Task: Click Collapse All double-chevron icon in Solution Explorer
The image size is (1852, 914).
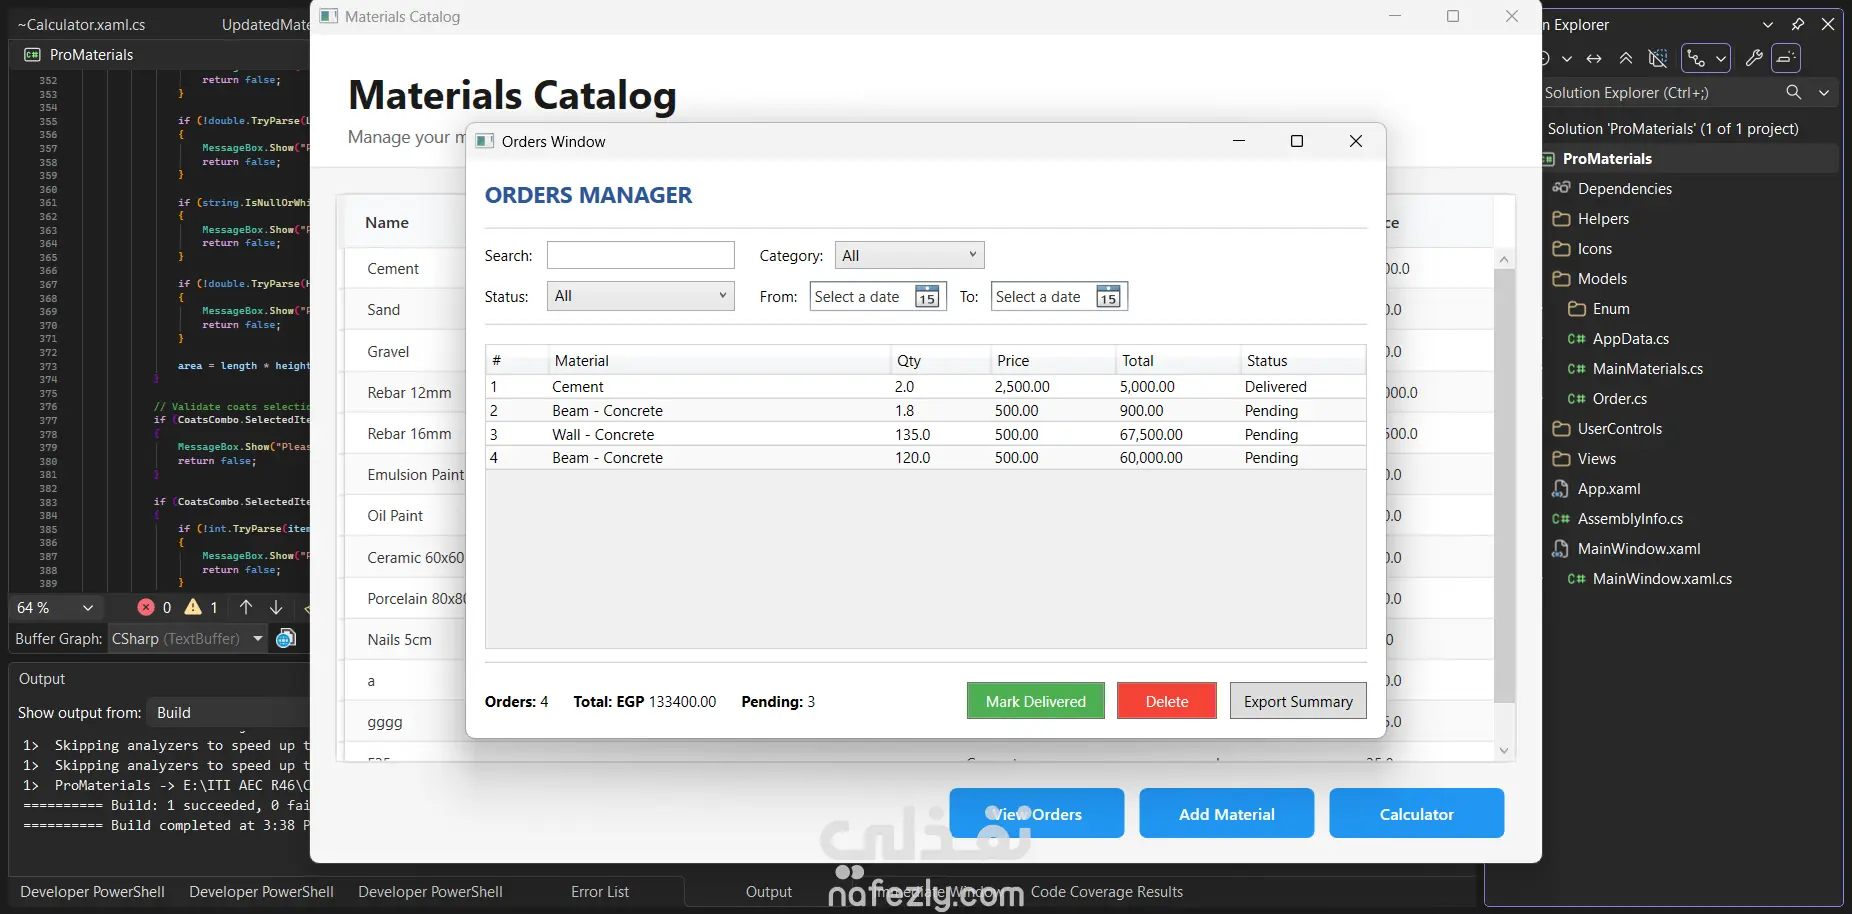Action: tap(1626, 59)
